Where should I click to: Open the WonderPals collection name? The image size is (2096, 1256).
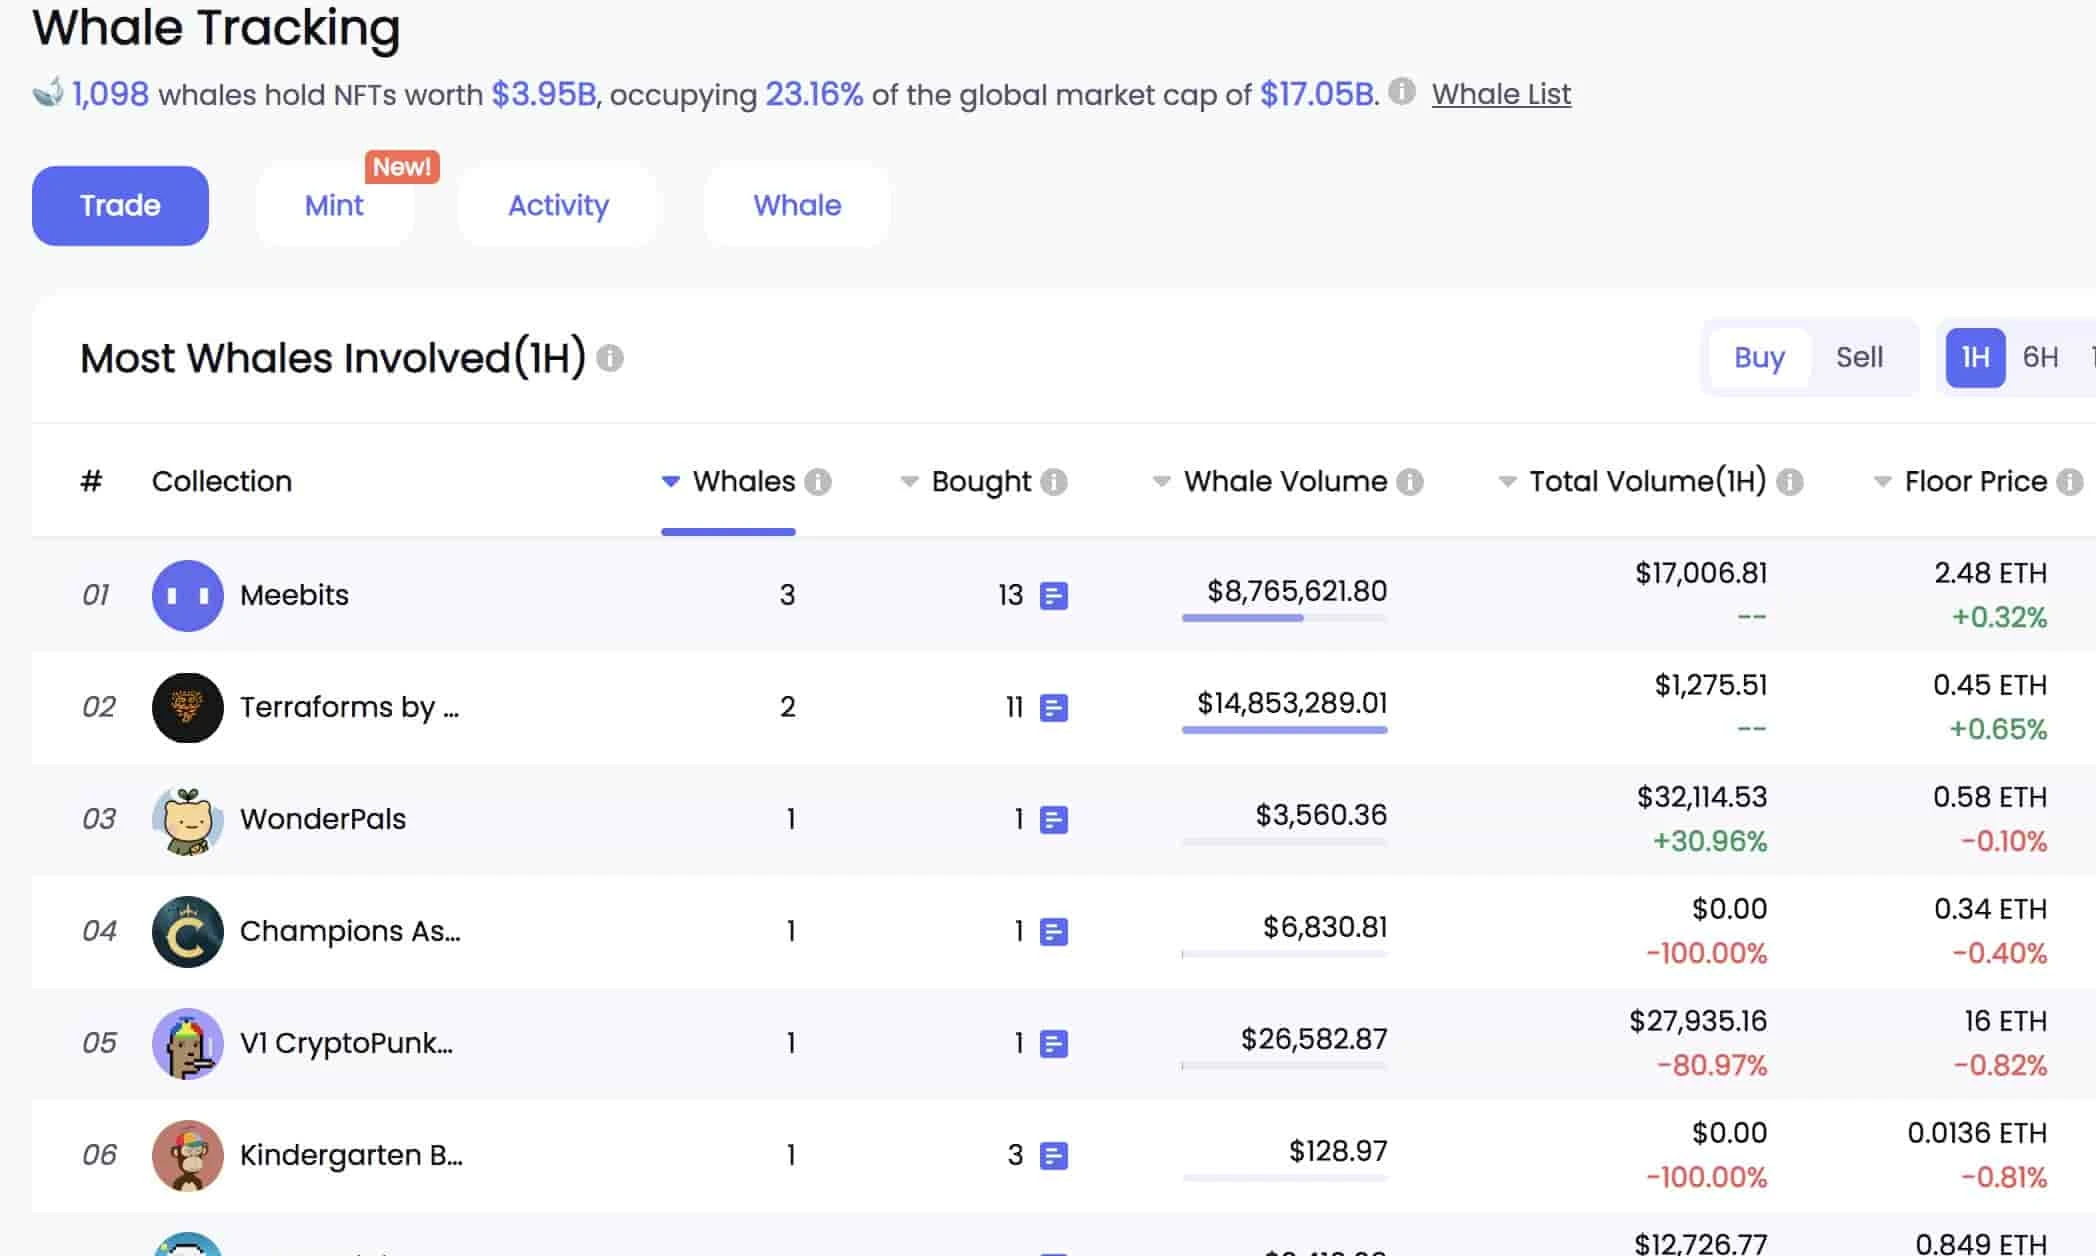pos(323,819)
